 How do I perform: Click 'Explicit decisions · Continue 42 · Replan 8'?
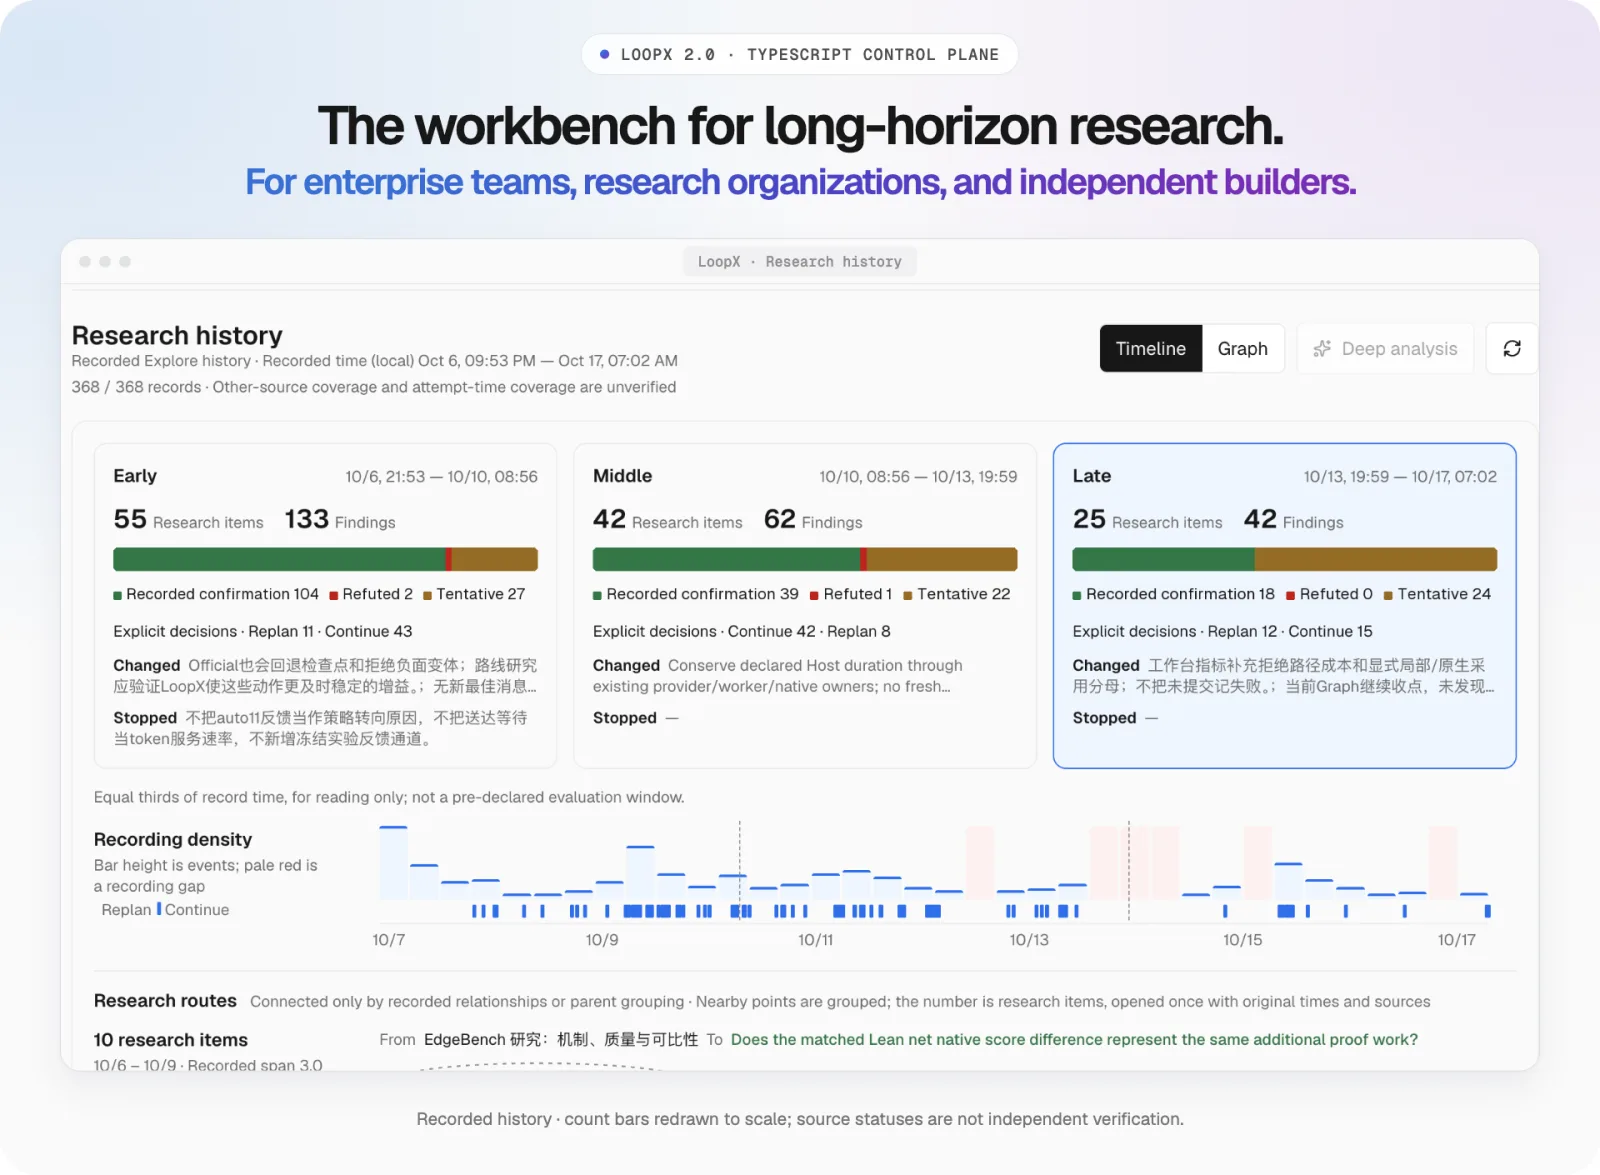click(742, 632)
